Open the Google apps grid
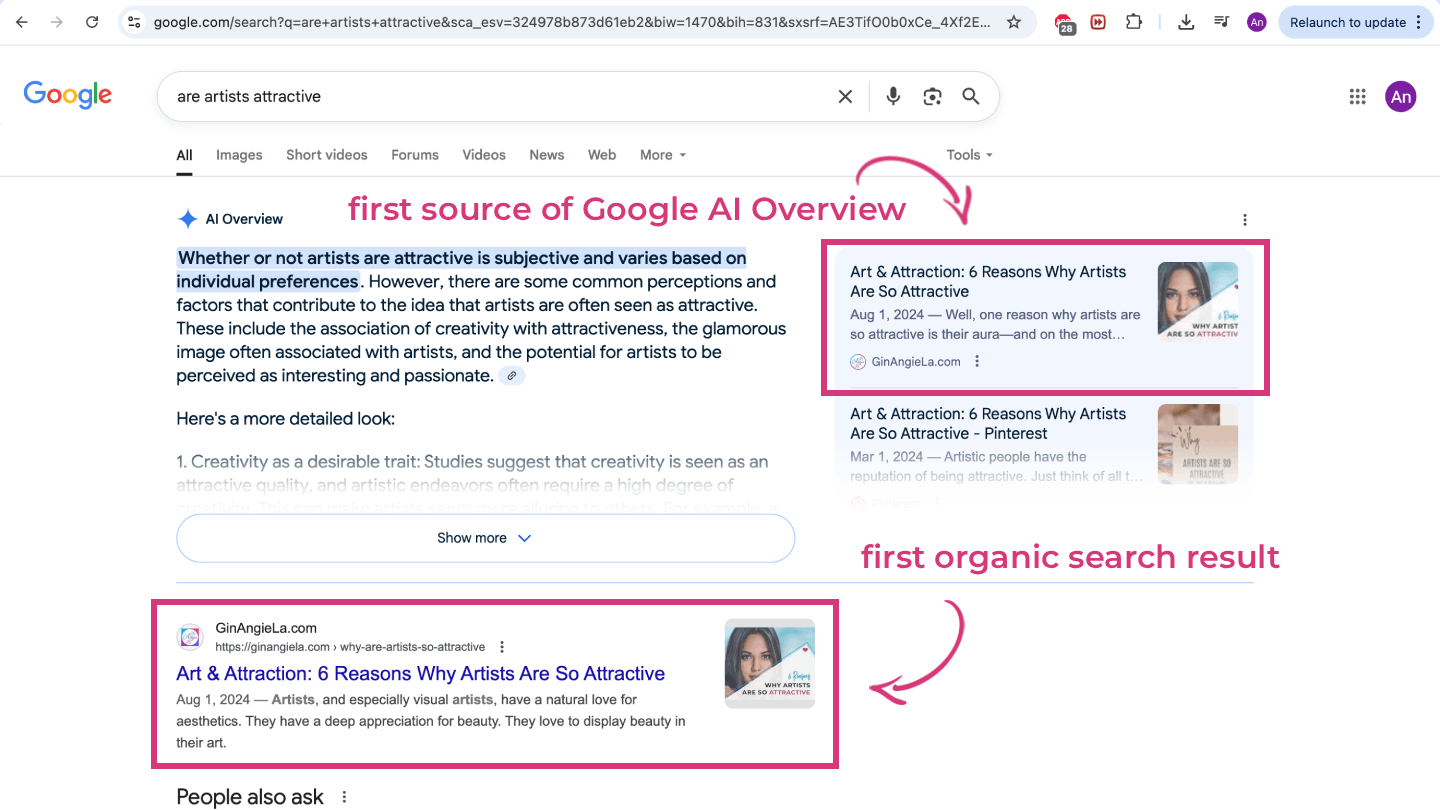The height and width of the screenshot is (810, 1440). click(1357, 96)
